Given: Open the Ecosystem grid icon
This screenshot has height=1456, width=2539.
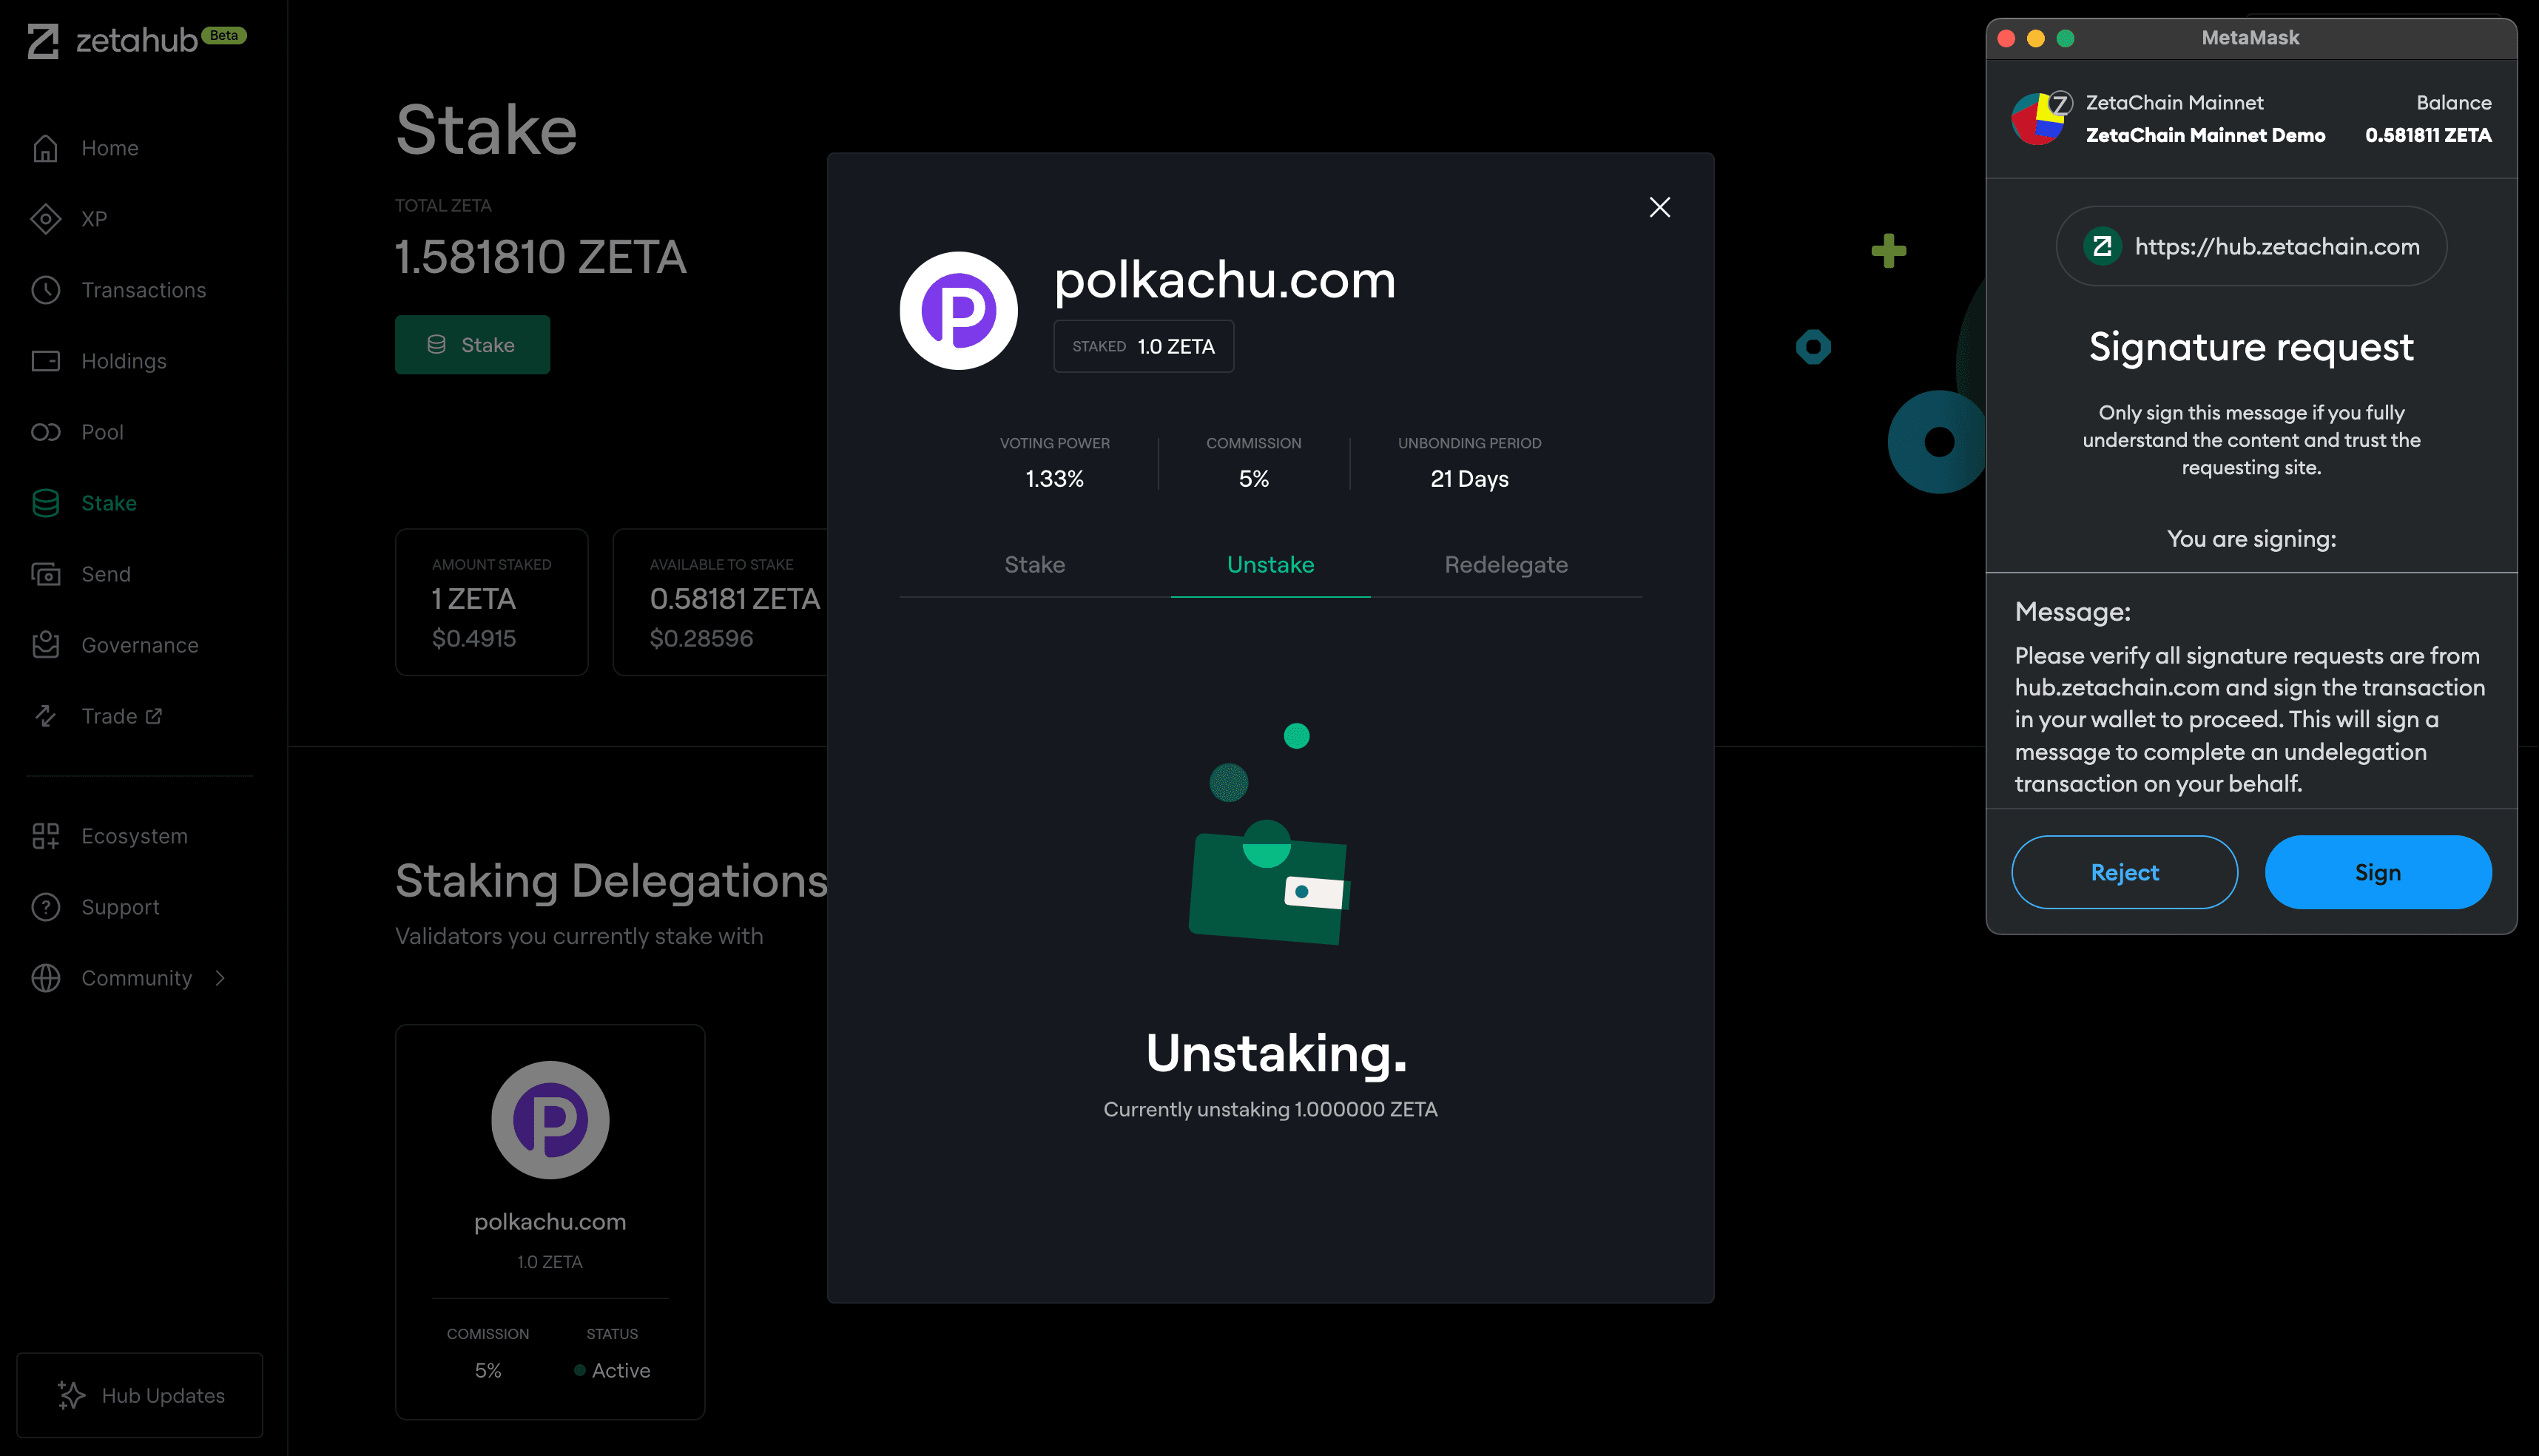Looking at the screenshot, I should click(46, 835).
